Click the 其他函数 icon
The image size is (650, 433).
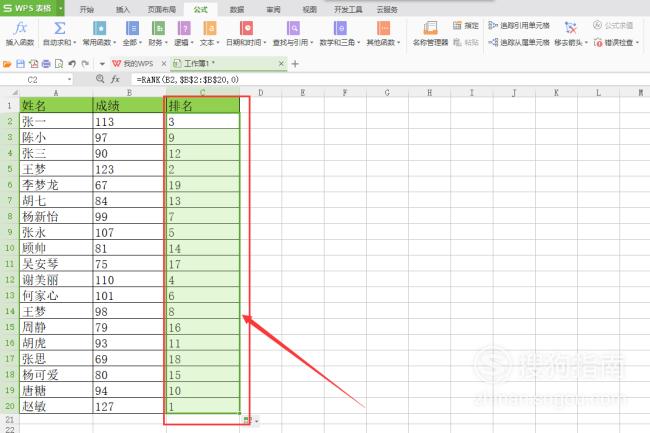coord(383,28)
